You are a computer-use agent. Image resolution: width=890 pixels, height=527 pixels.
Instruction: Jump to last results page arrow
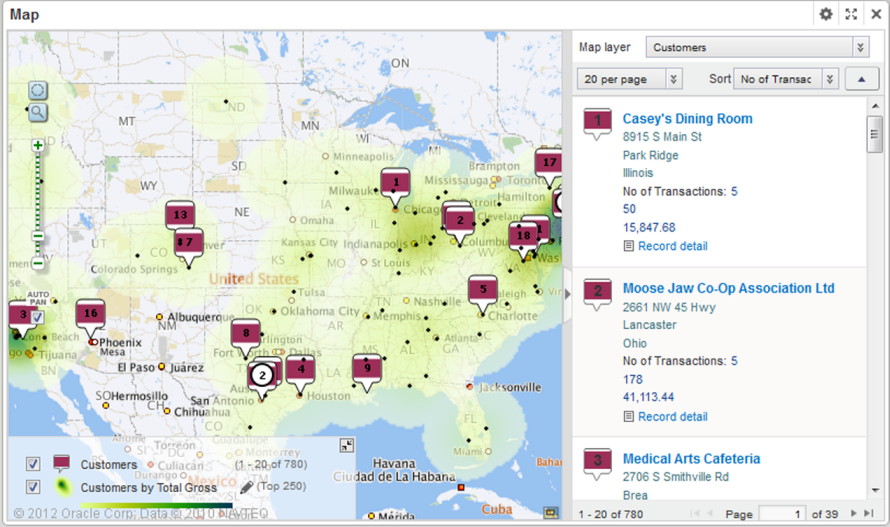pyautogui.click(x=868, y=513)
